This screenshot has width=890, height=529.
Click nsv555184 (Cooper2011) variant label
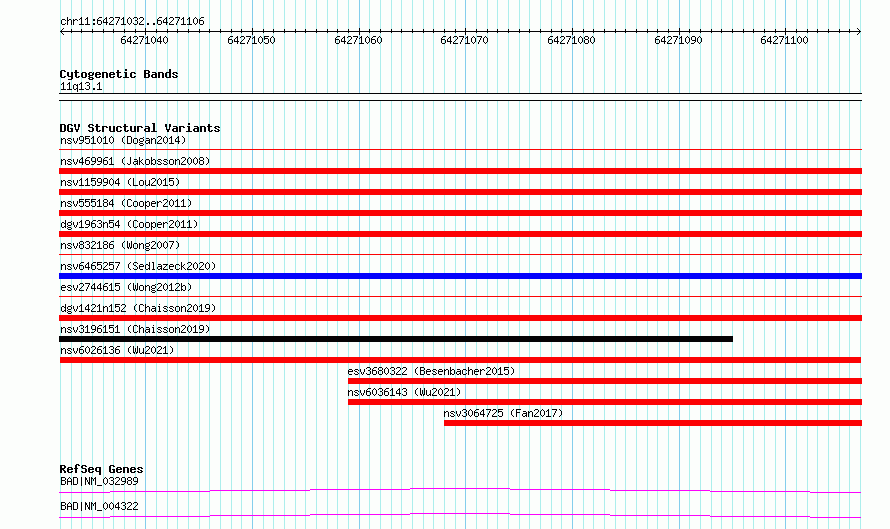126,203
